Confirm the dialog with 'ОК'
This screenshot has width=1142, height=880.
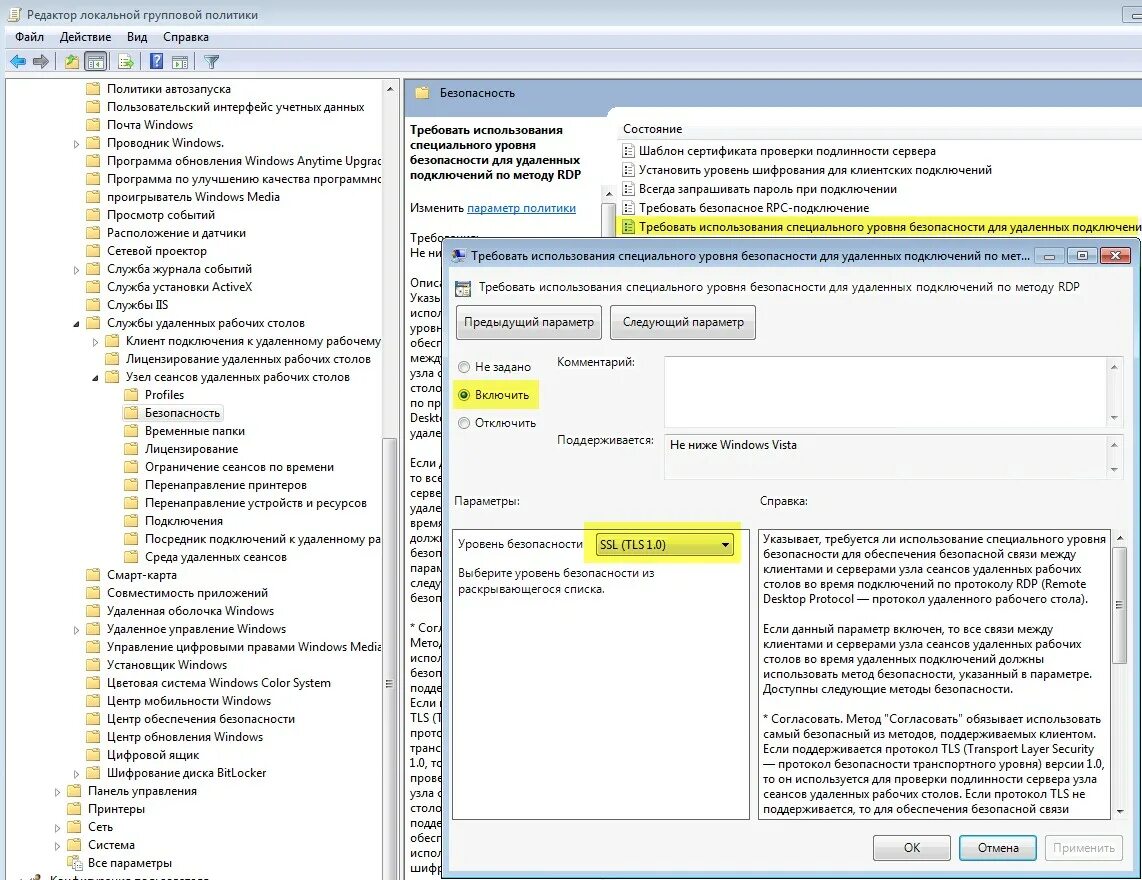pyautogui.click(x=912, y=848)
